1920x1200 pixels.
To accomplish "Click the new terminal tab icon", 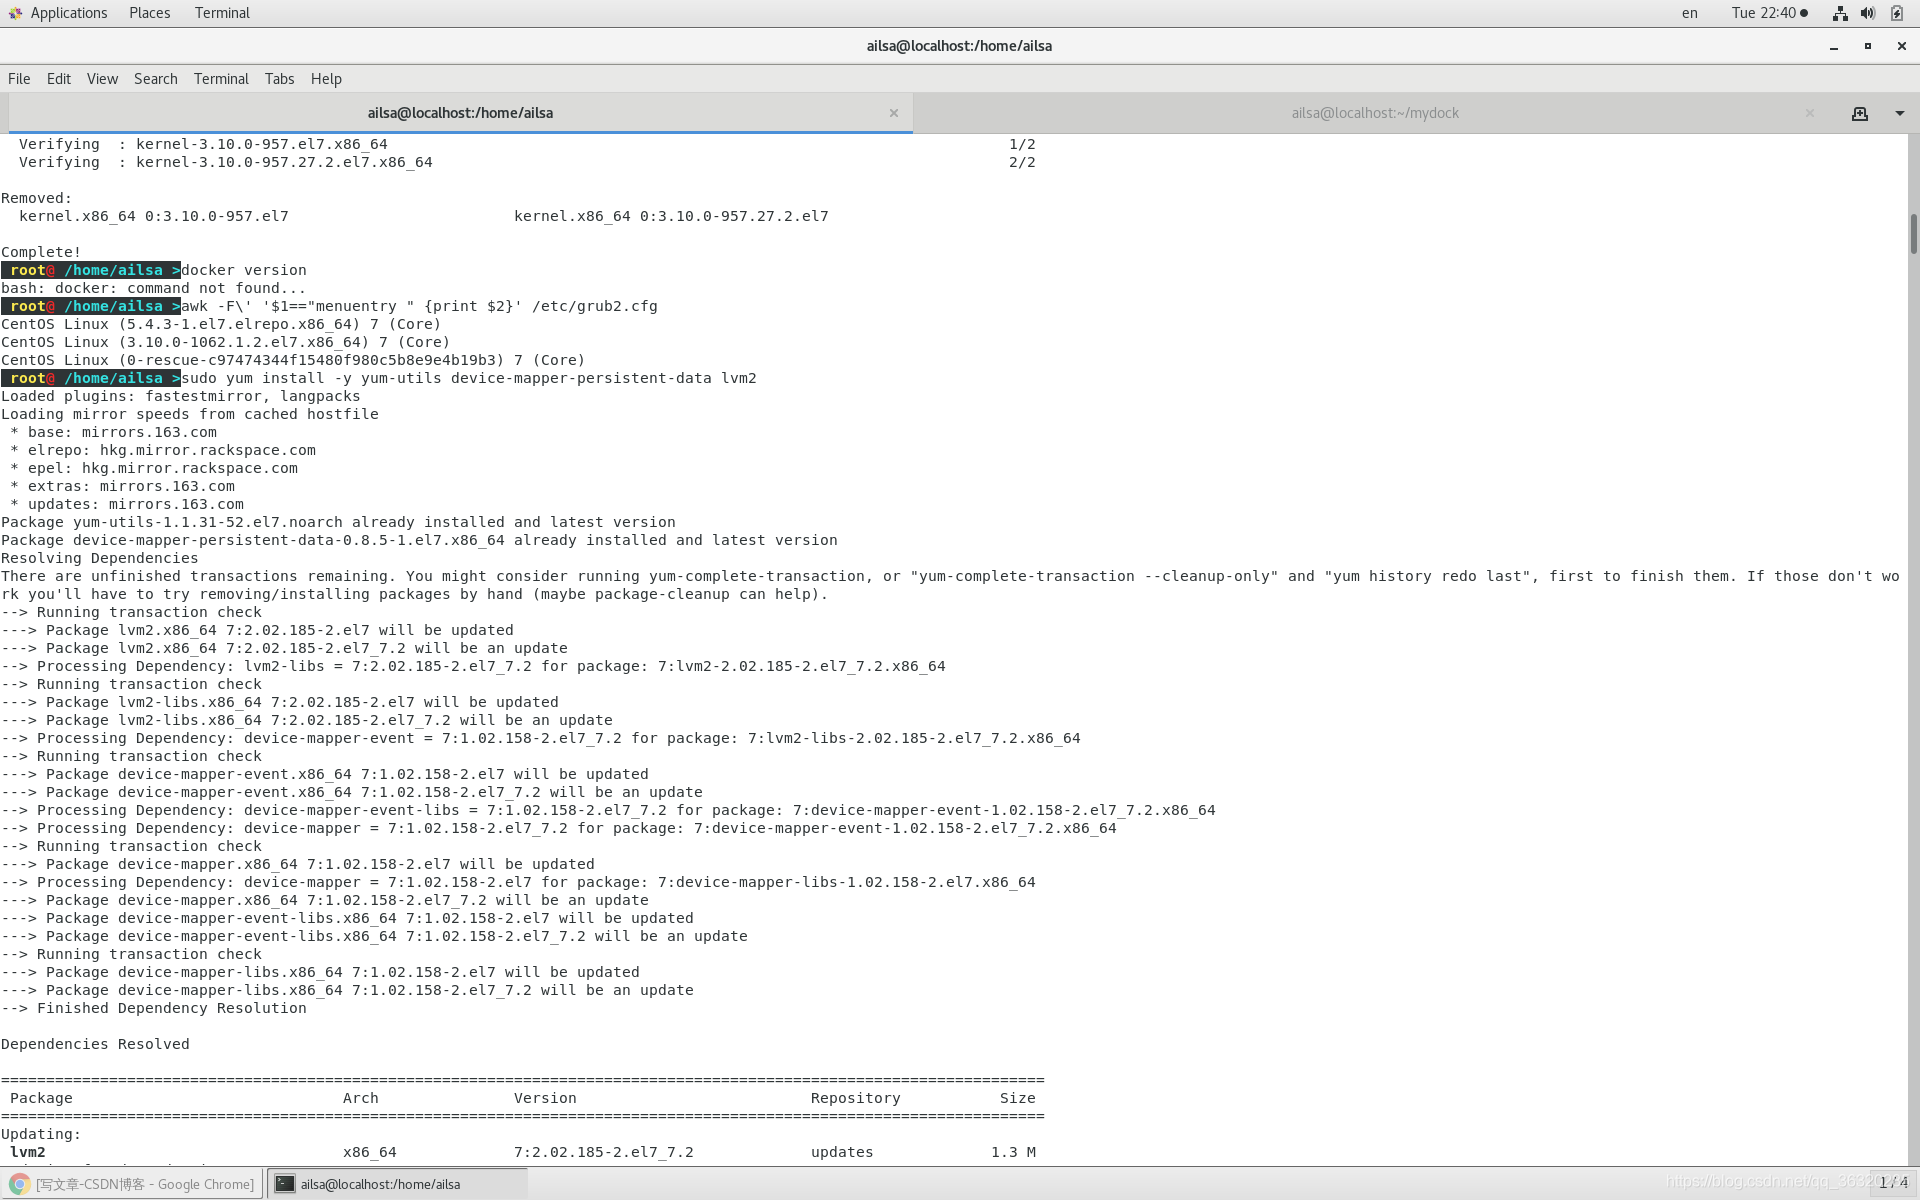I will [x=1859, y=113].
